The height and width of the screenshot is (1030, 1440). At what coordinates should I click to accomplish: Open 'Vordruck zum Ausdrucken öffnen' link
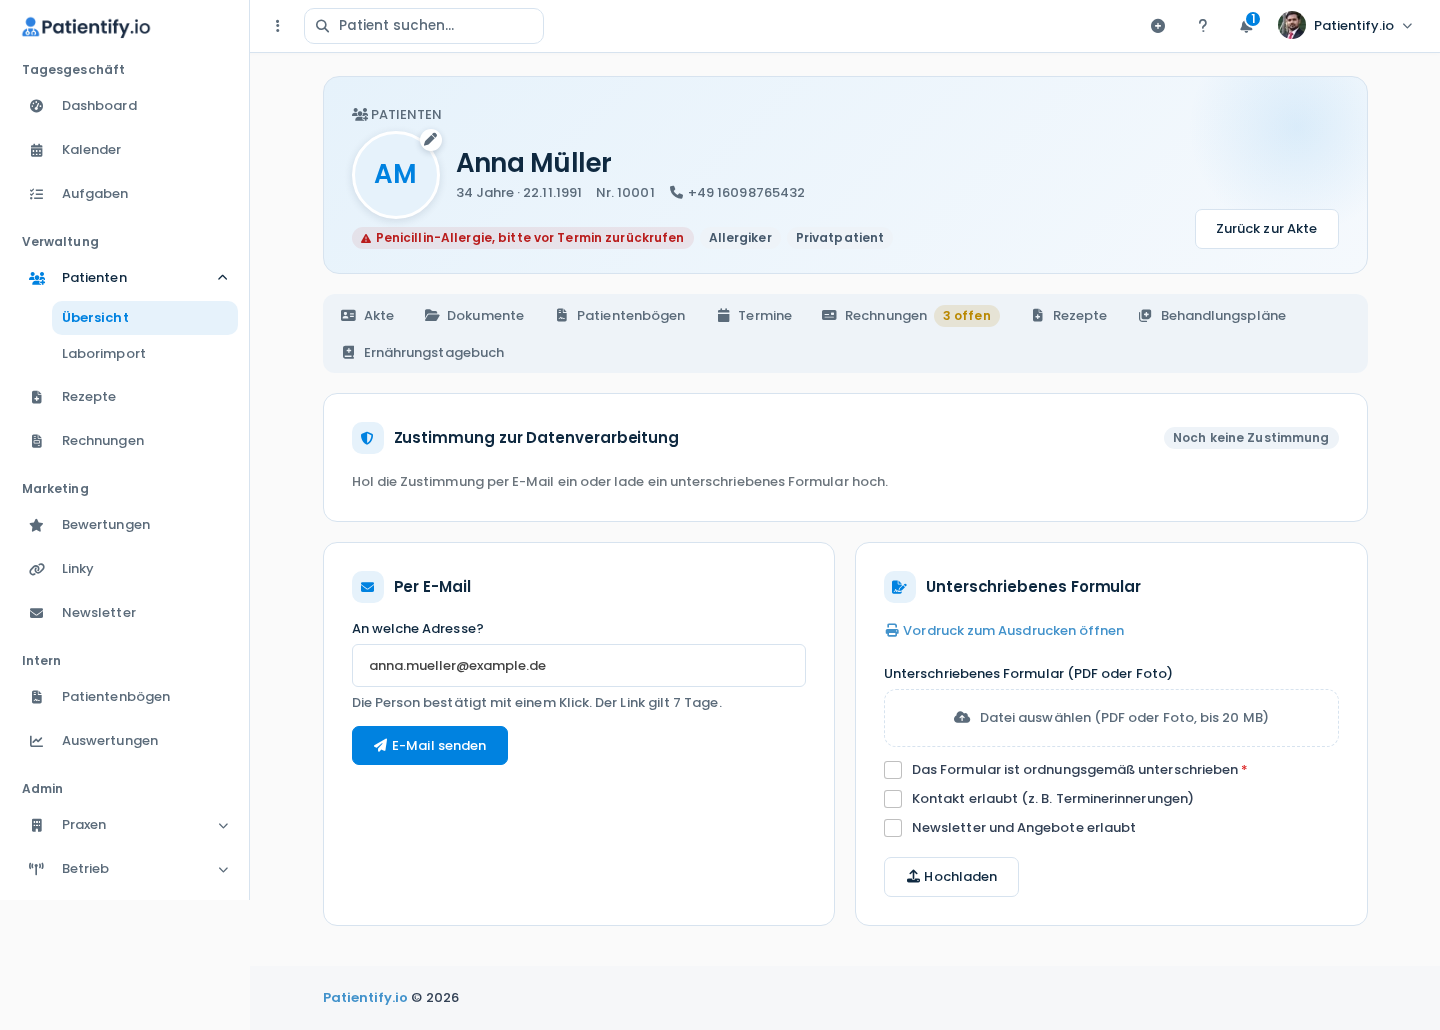pyautogui.click(x=1004, y=631)
